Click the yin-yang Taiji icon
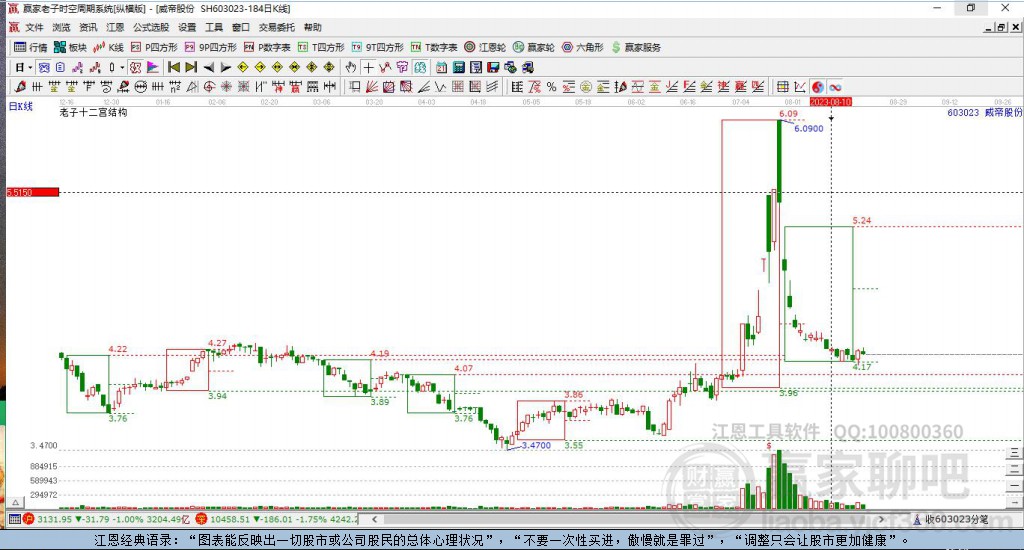This screenshot has height=550, width=1024. click(817, 87)
